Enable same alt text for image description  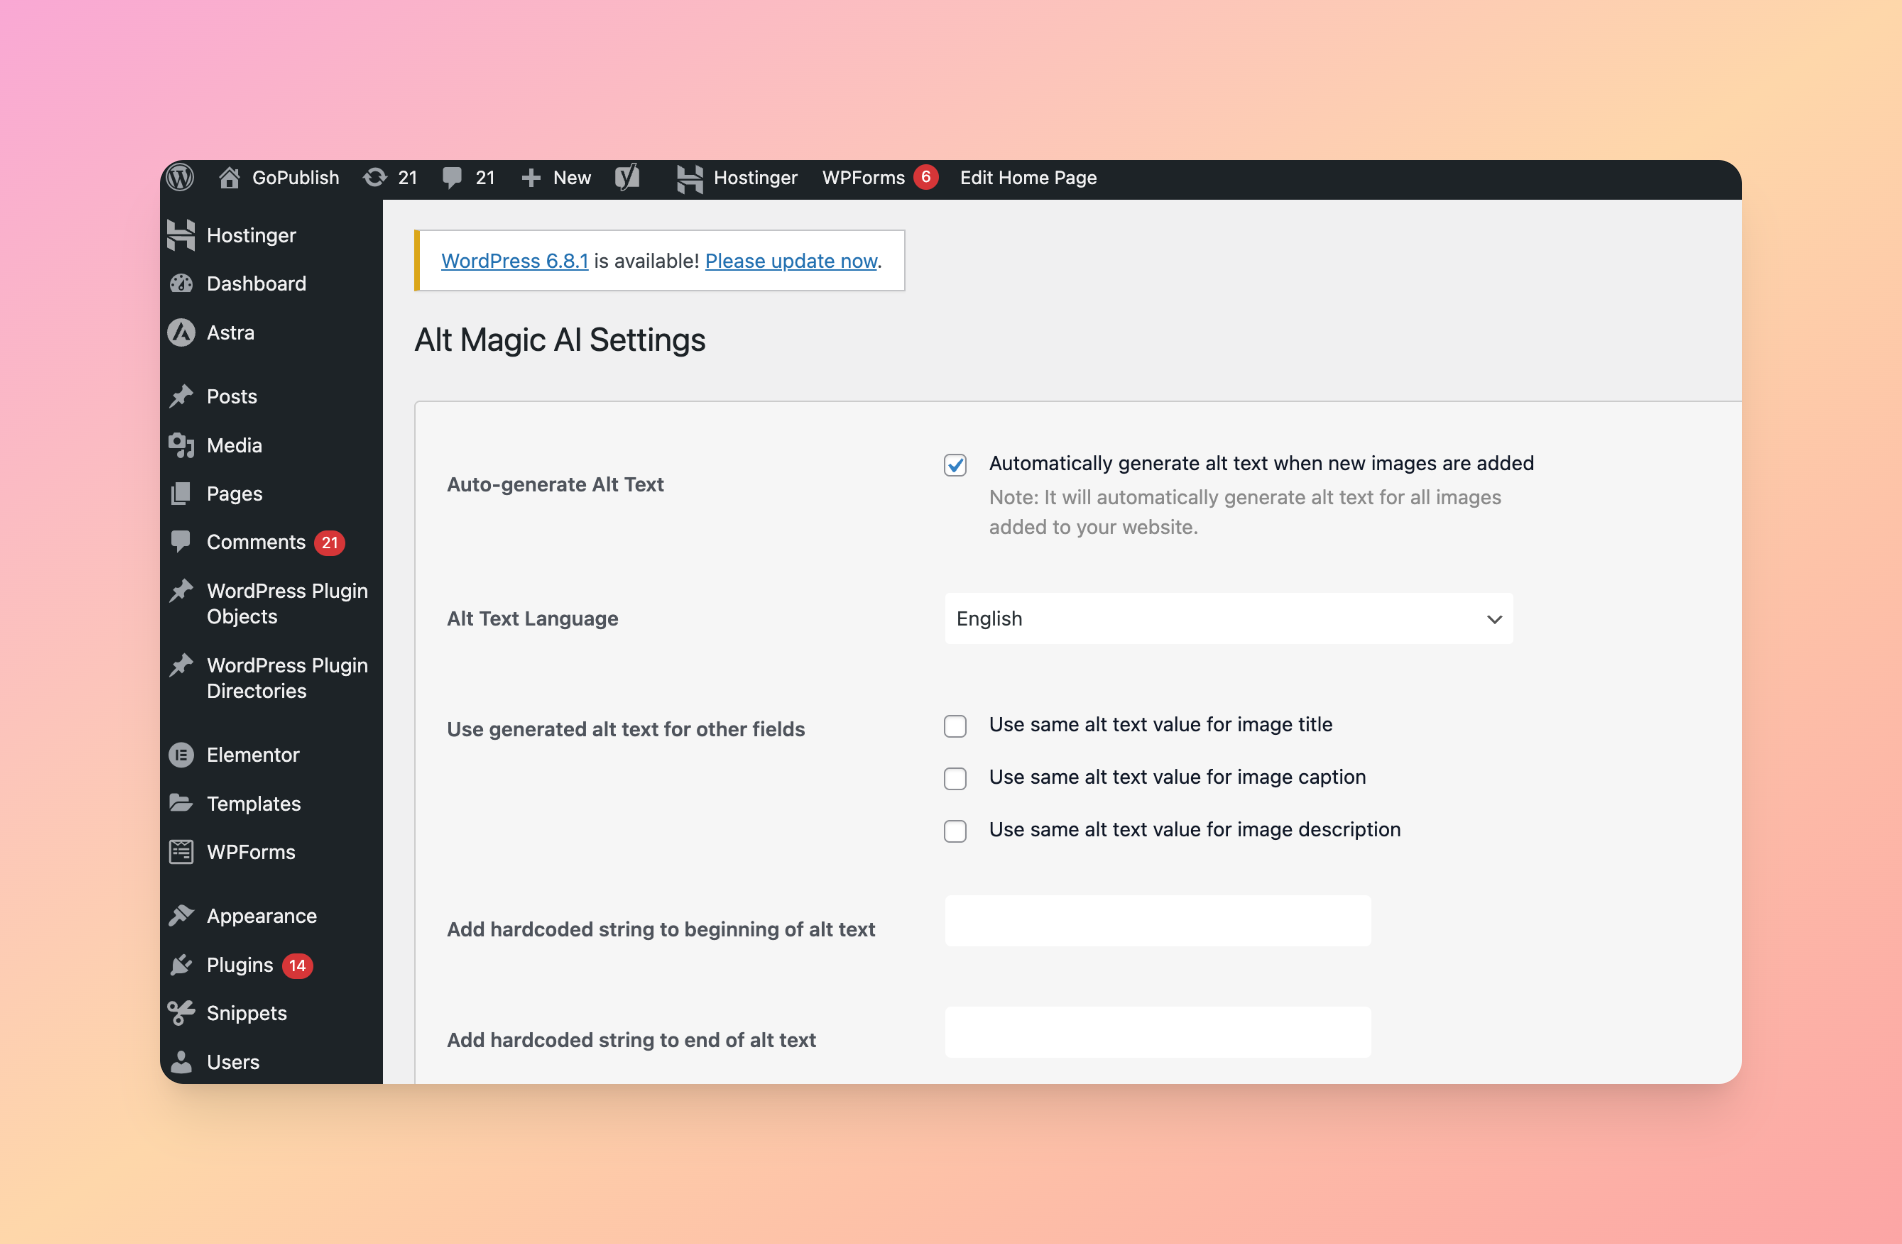[955, 831]
